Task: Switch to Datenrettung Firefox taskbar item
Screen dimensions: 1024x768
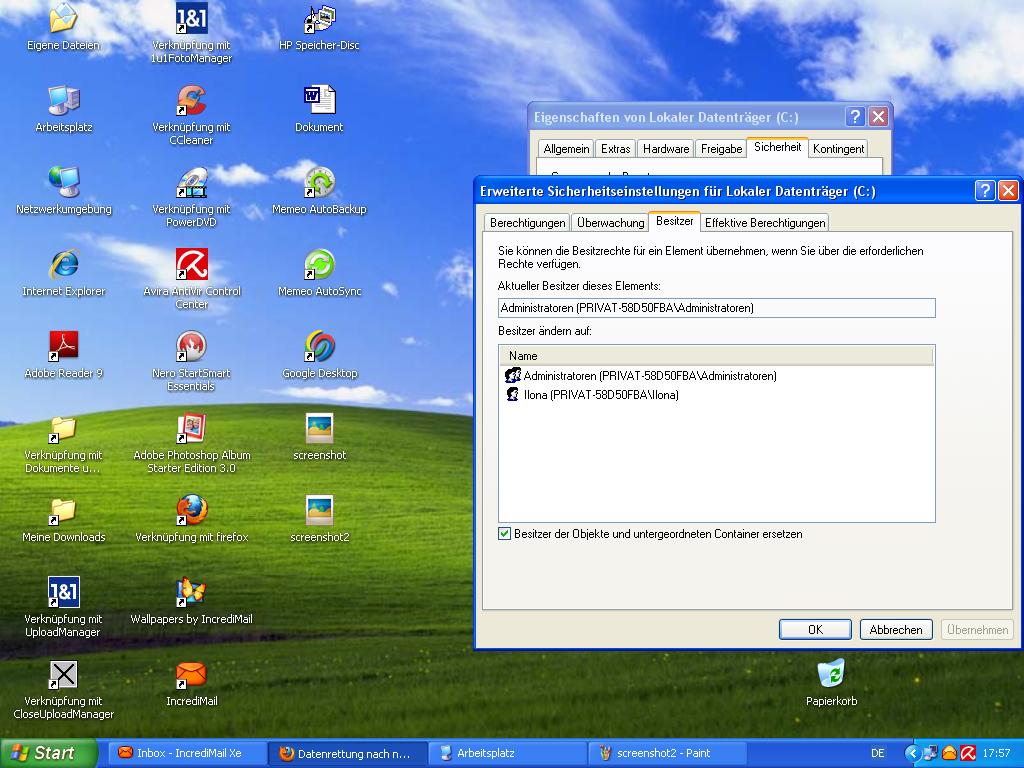Action: pos(349,753)
